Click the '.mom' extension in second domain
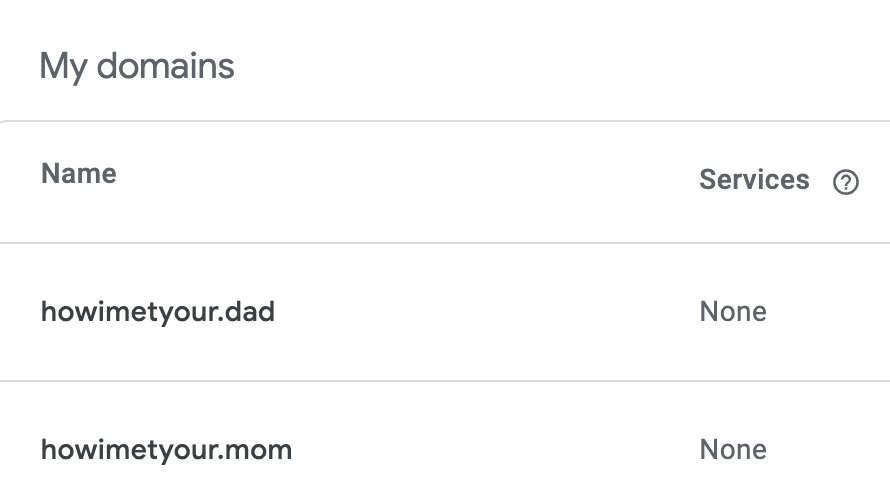The height and width of the screenshot is (502, 890). point(256,450)
